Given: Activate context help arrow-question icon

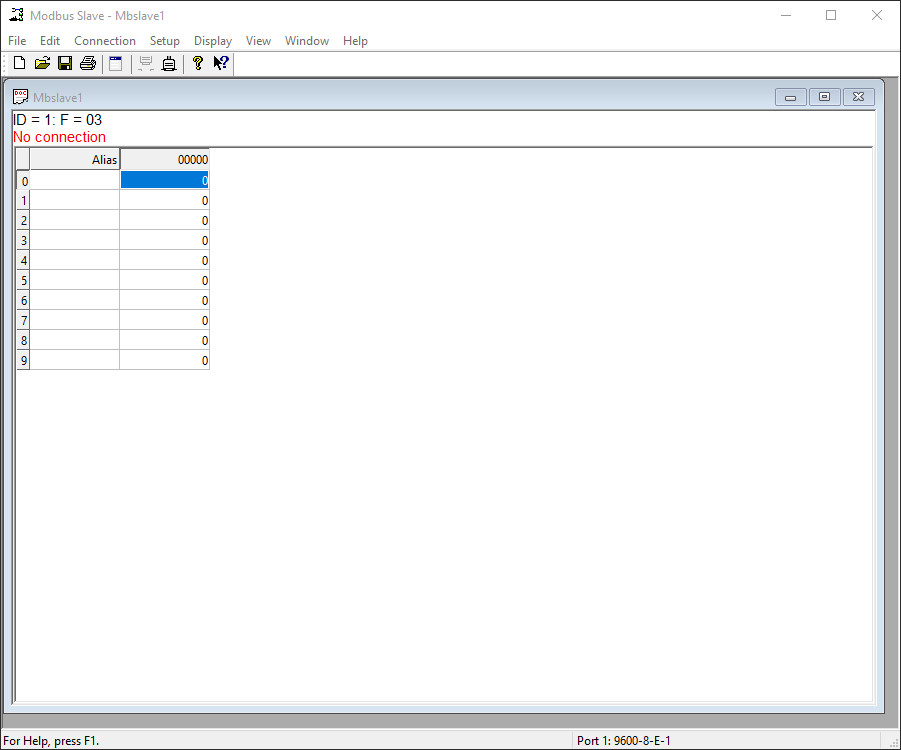Looking at the screenshot, I should [x=221, y=63].
